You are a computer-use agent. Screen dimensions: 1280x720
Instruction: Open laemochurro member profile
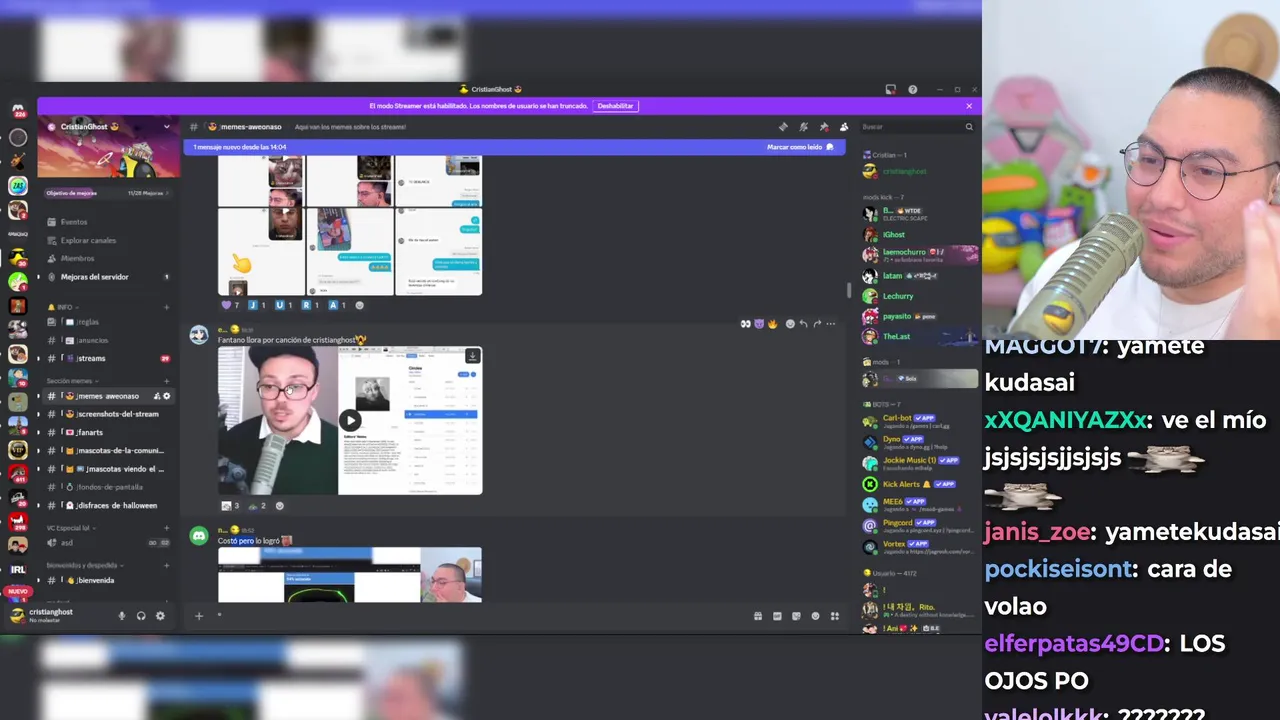920,255
